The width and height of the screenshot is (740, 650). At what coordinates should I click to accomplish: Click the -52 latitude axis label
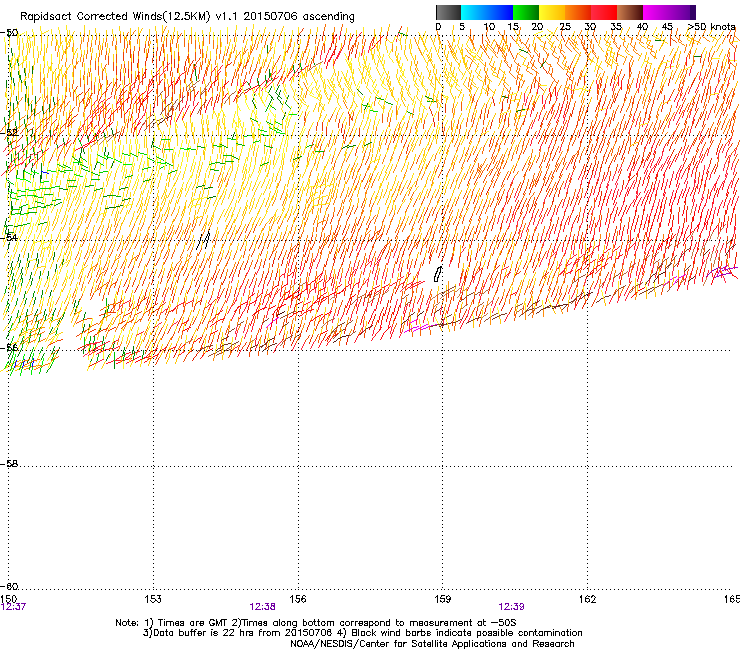(9, 133)
